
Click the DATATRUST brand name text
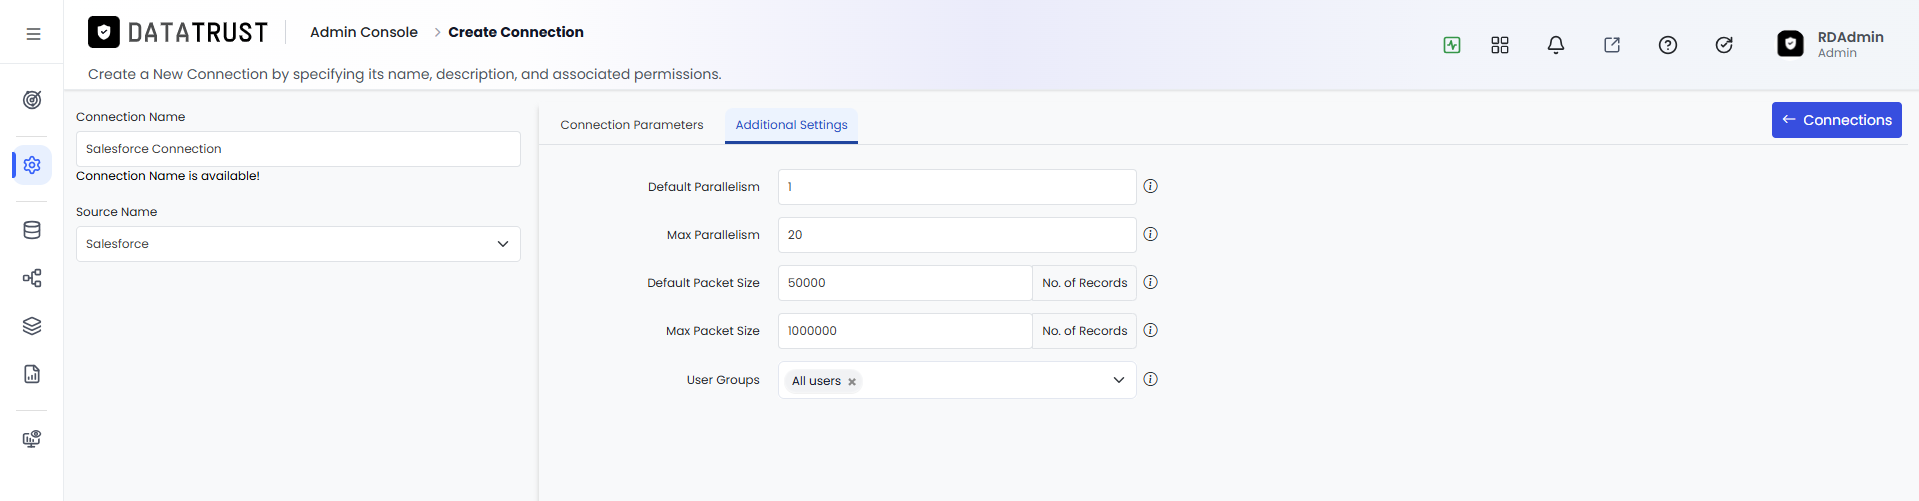198,33
